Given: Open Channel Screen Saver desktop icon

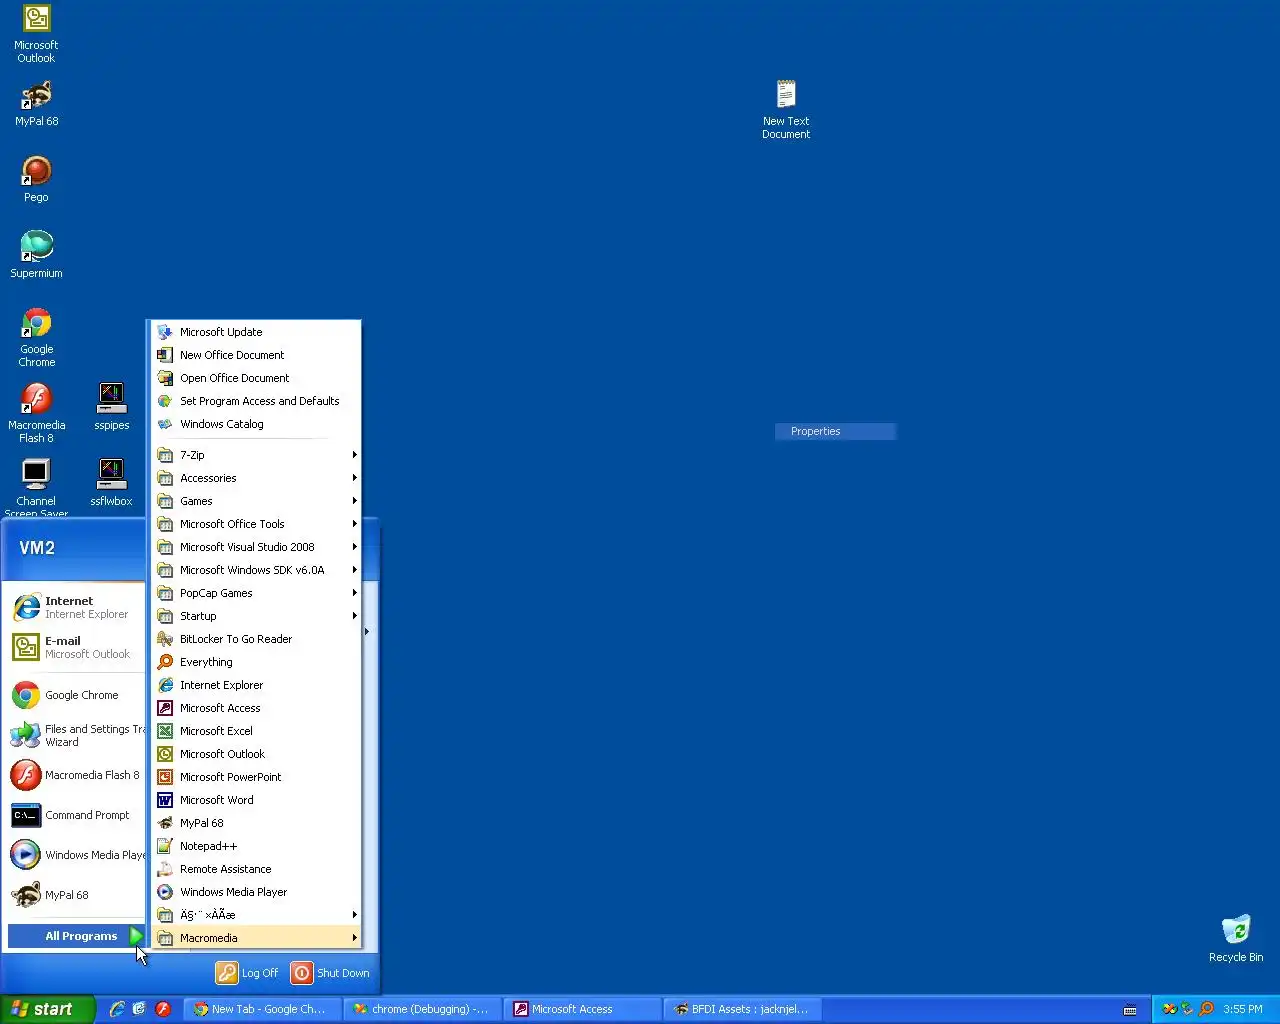Looking at the screenshot, I should 36,488.
